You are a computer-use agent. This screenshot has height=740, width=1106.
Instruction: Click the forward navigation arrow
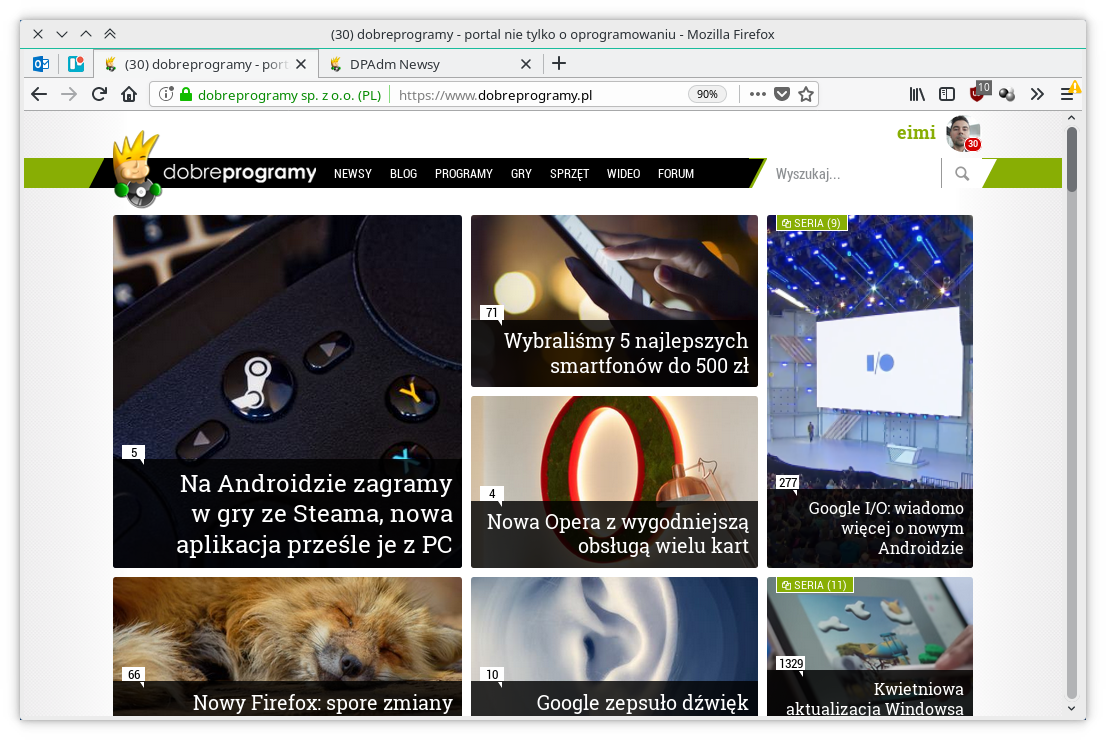(x=68, y=95)
